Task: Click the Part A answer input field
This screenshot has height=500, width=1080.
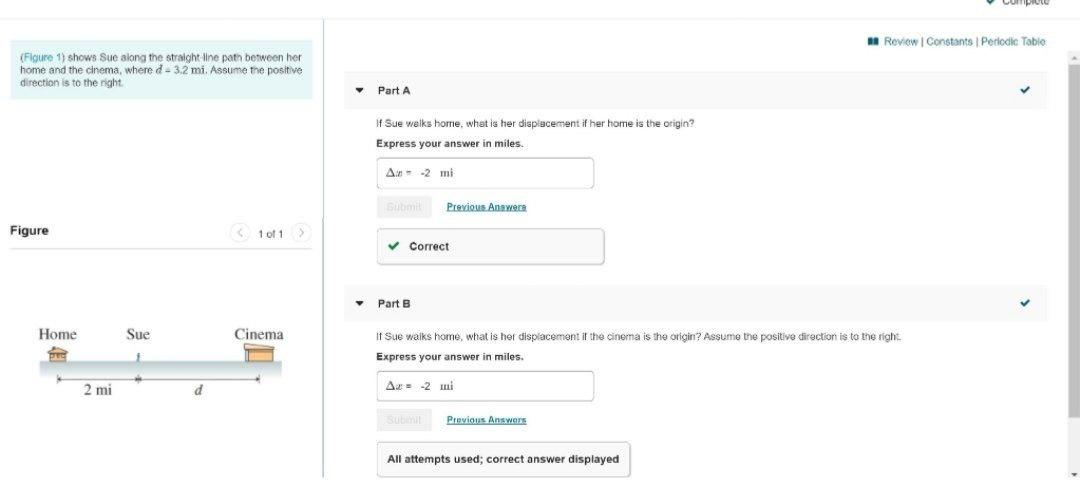Action: (485, 173)
